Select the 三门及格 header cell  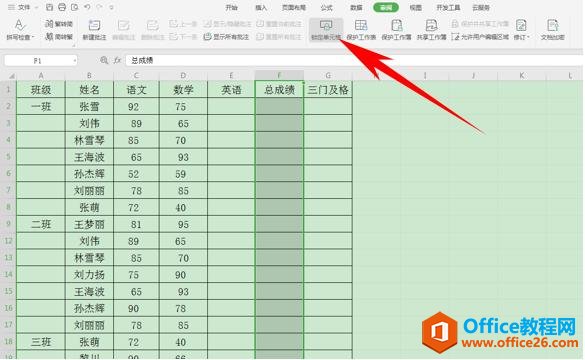(x=328, y=90)
